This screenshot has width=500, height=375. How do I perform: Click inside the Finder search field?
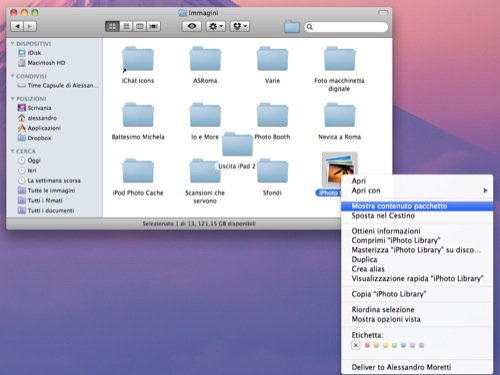pos(346,27)
